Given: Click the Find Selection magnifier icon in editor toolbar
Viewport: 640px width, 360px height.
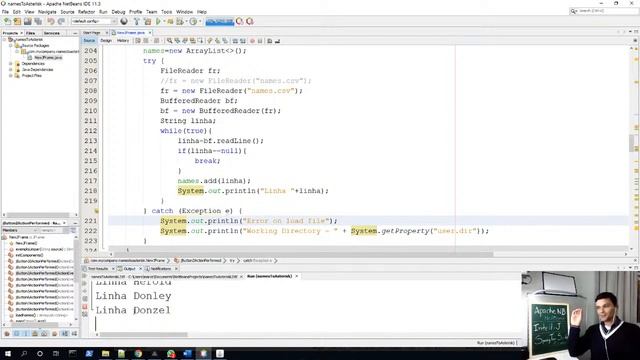Looking at the screenshot, I should [169, 41].
